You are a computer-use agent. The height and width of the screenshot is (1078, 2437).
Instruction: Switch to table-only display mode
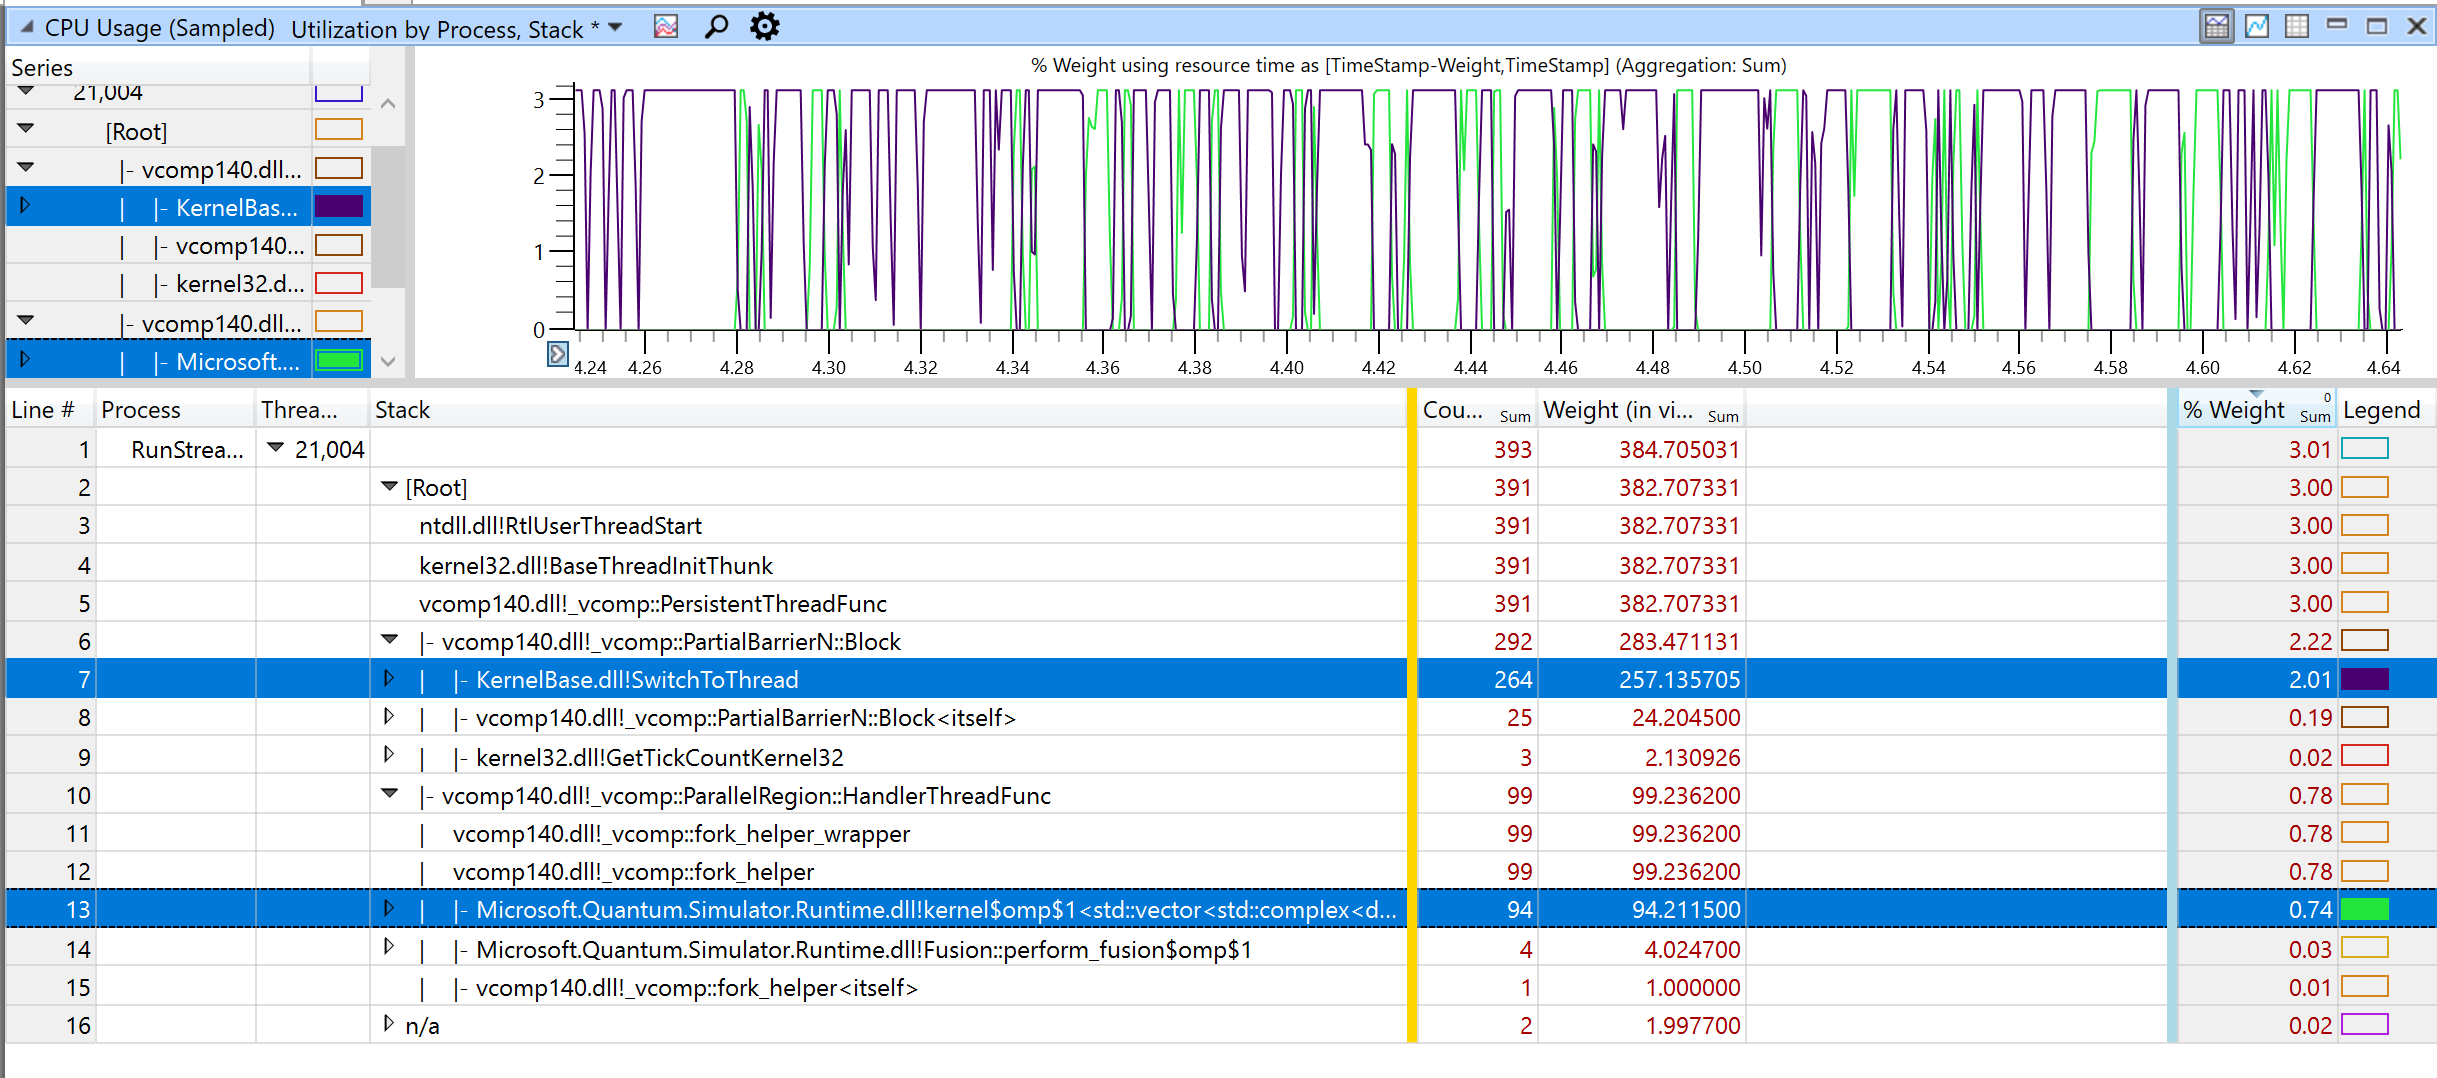coord(2295,25)
